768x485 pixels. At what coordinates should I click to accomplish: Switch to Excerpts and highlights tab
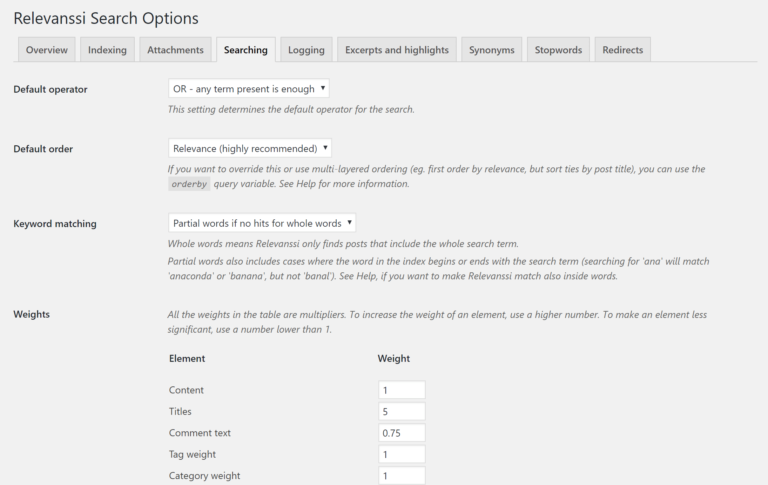click(398, 49)
